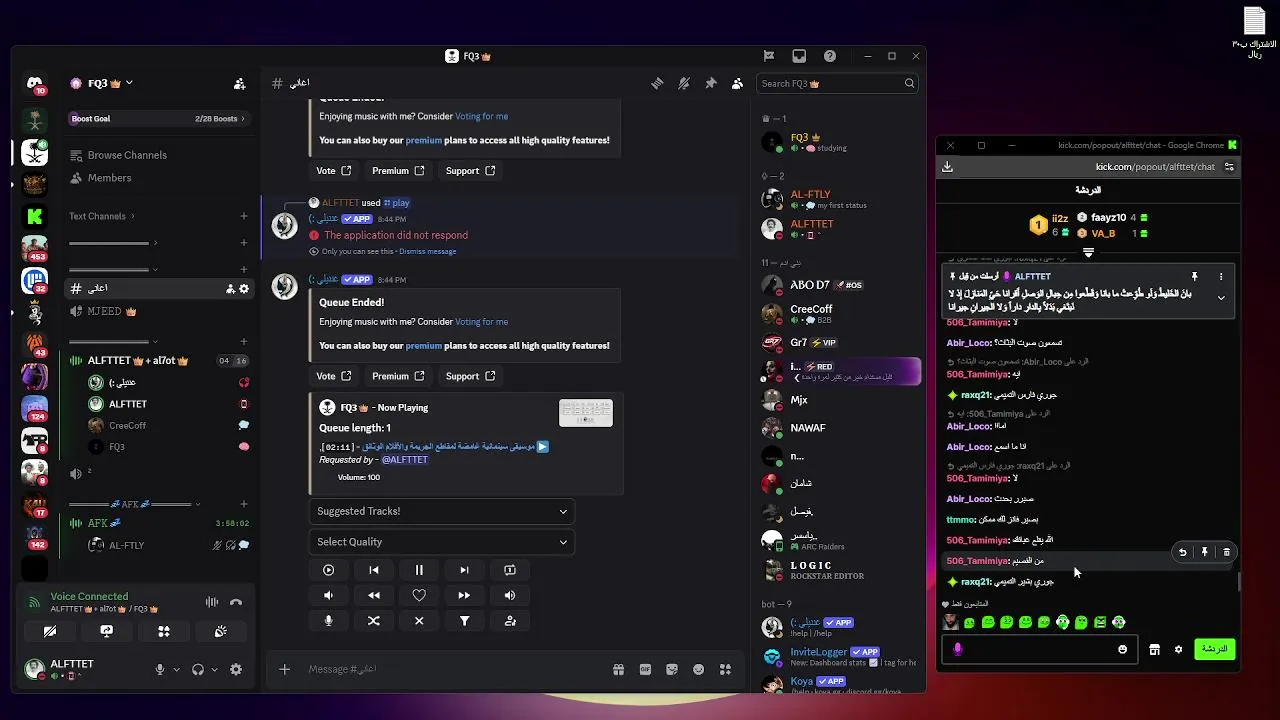Open notification settings bell in channel header

coord(684,84)
